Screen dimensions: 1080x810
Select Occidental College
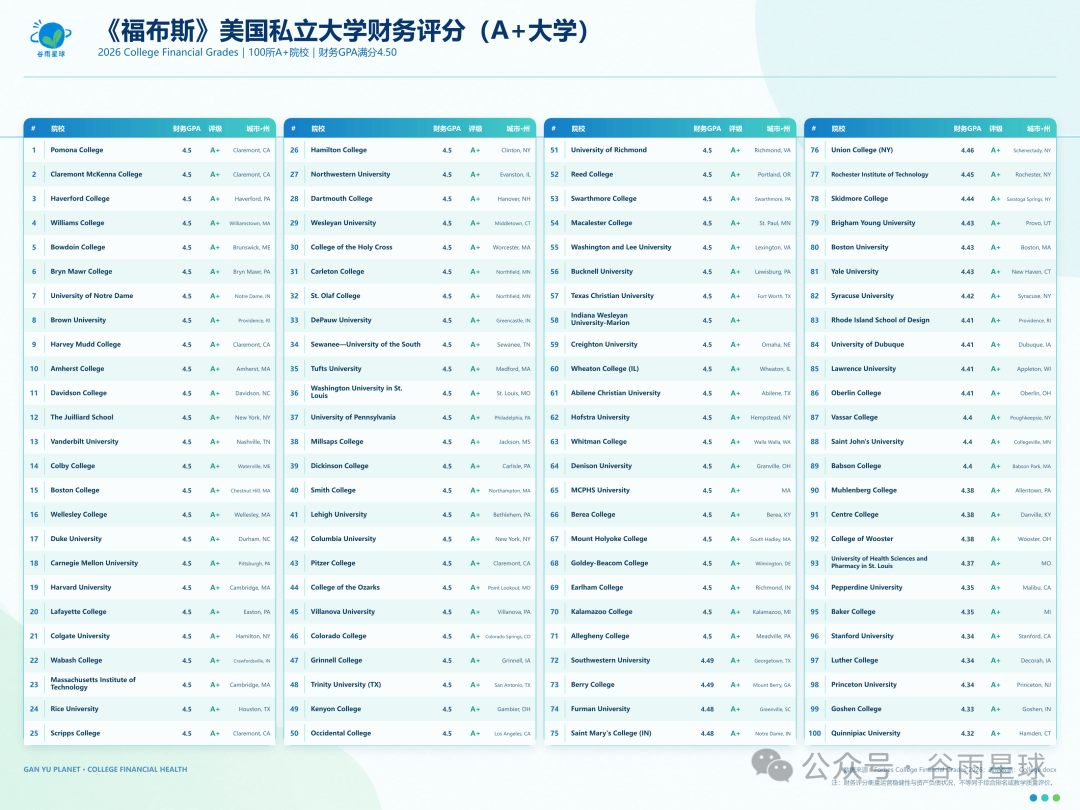click(x=341, y=734)
